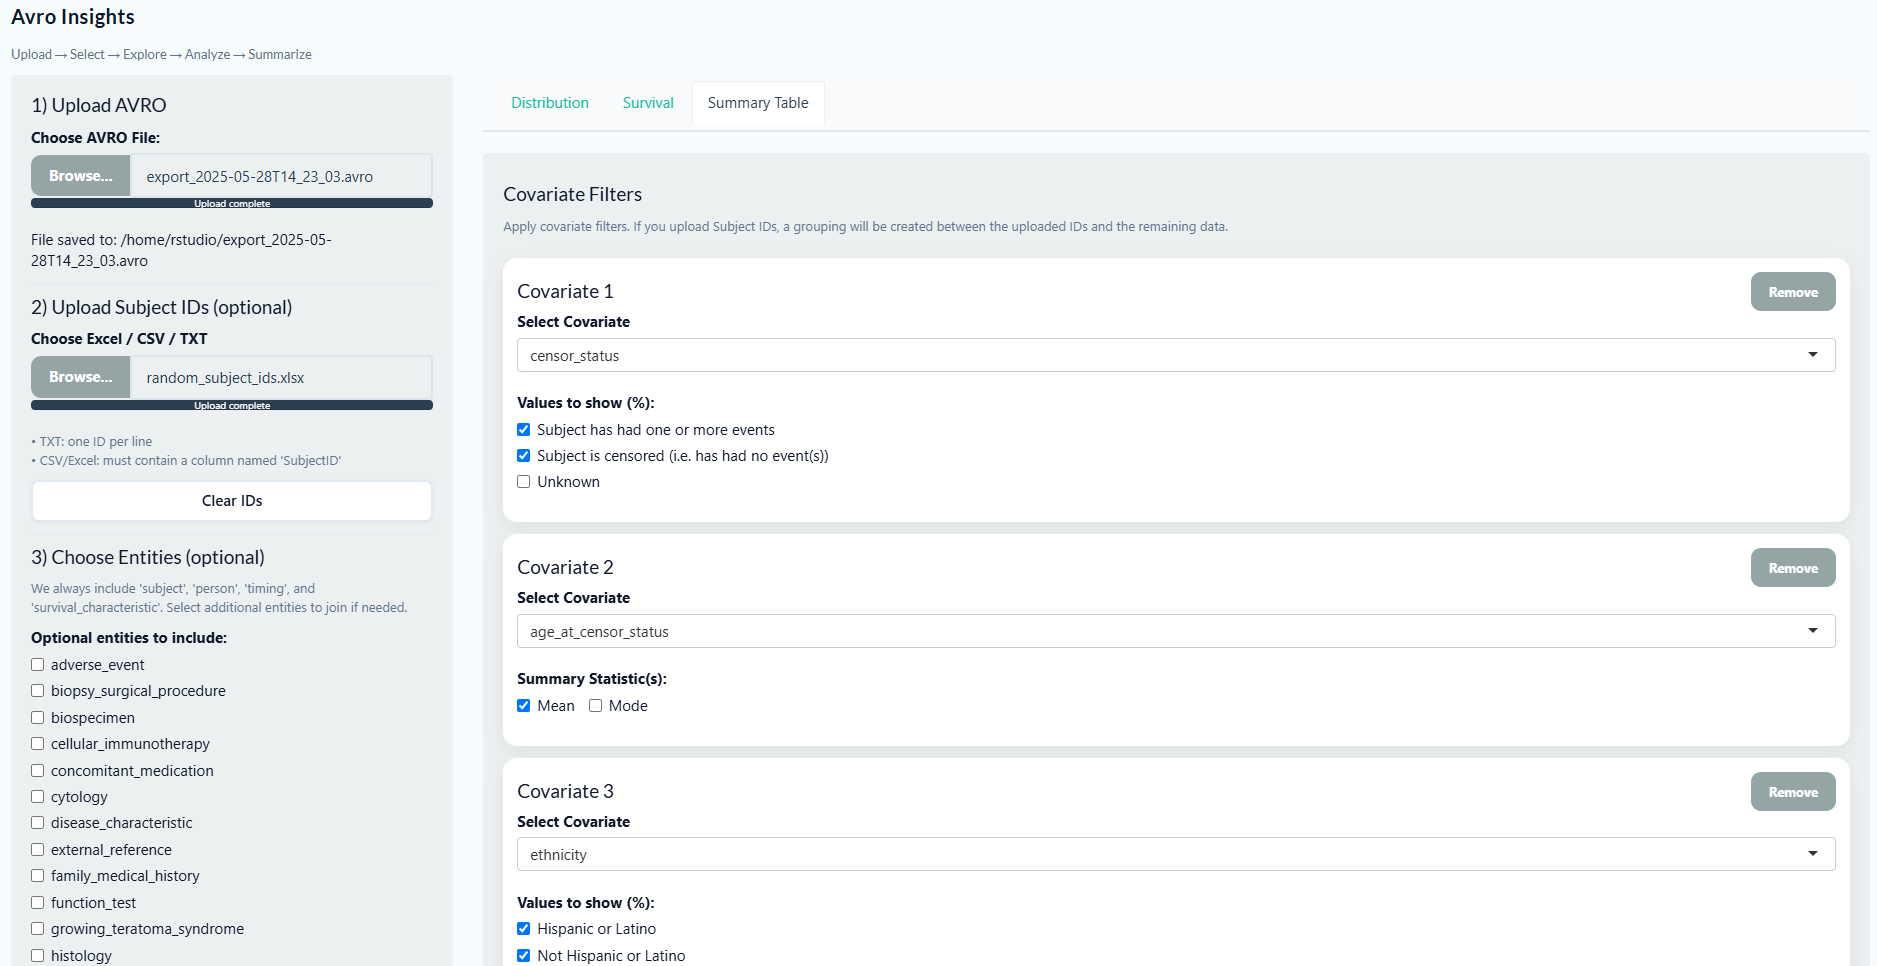The image size is (1877, 966).
Task: Browse for a Subject IDs file
Action: point(81,377)
